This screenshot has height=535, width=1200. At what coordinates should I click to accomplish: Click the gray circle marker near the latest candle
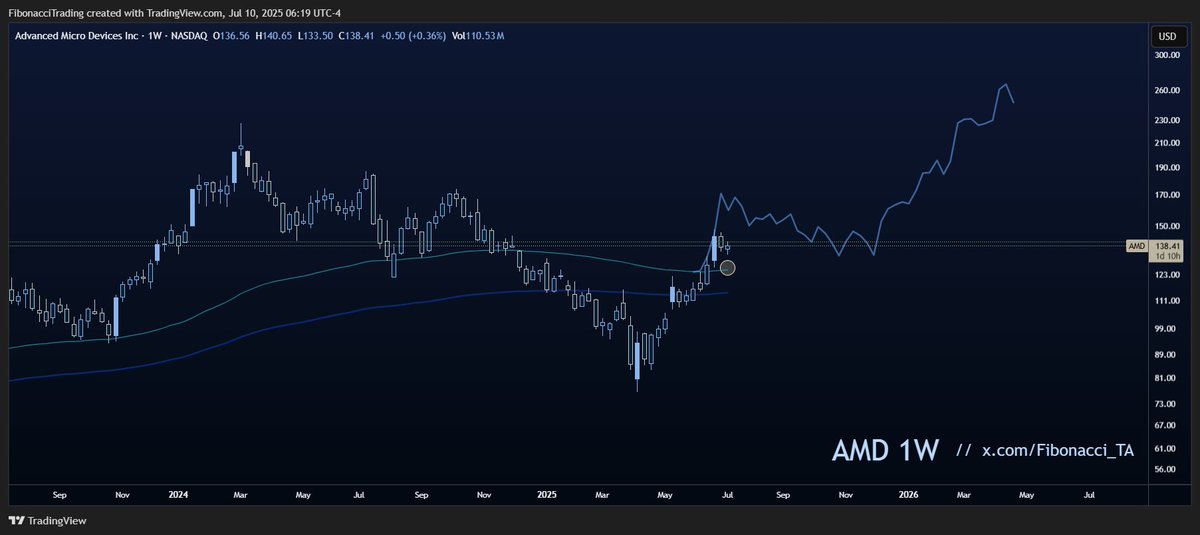728,268
